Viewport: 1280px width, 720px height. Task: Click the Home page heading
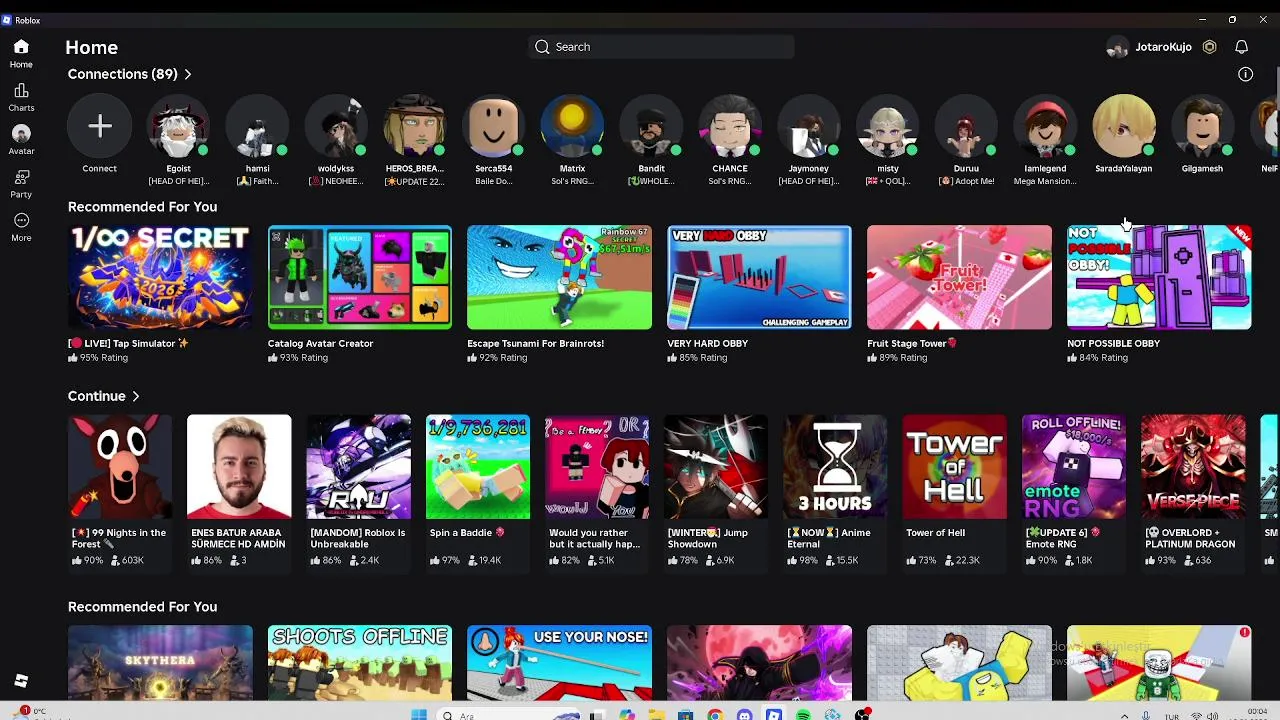point(91,47)
